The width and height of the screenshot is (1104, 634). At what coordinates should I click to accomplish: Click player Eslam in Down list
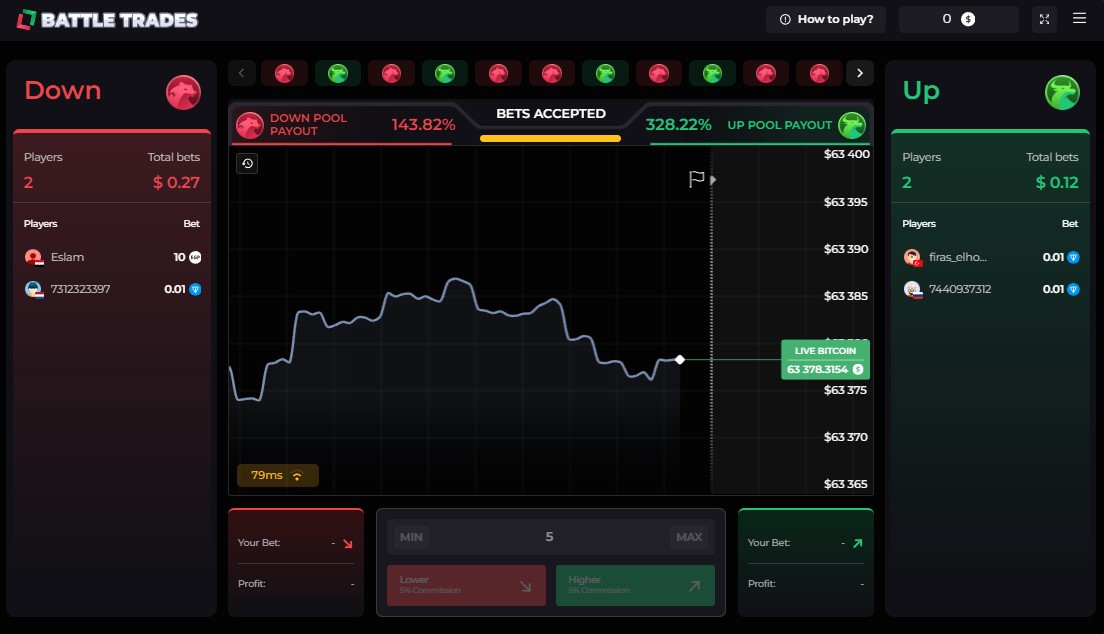pos(68,257)
